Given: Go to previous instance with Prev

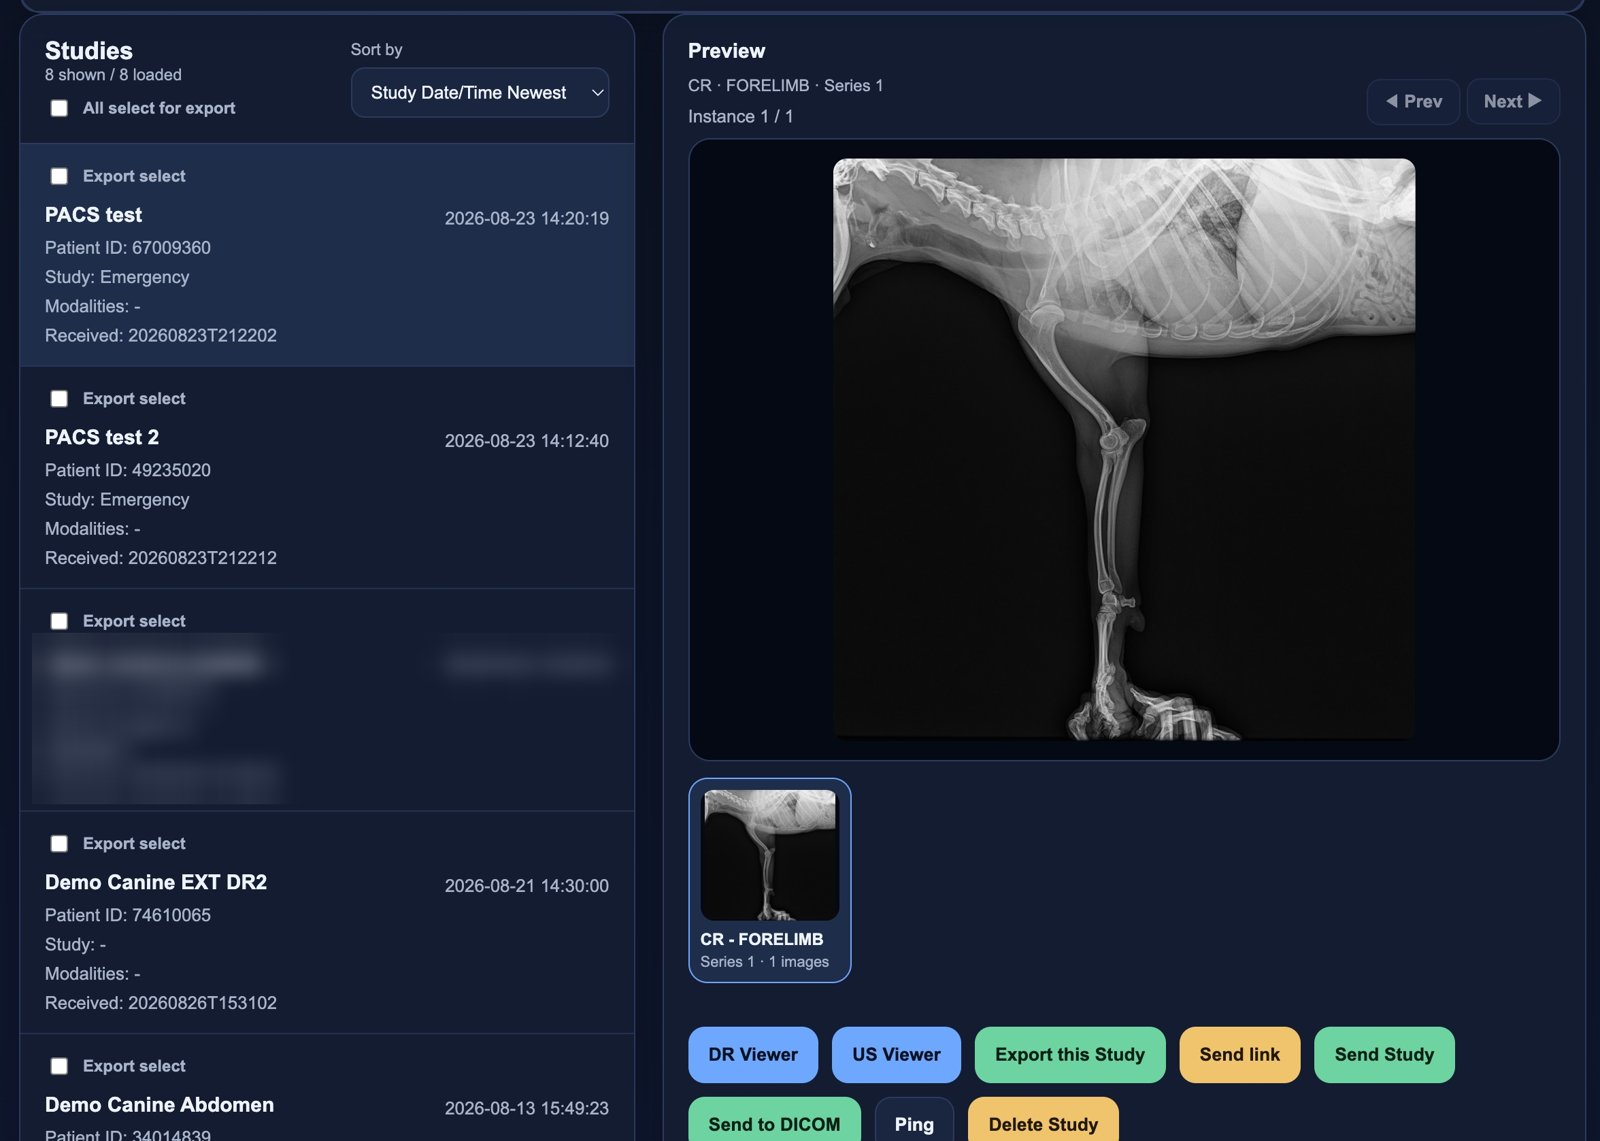Looking at the screenshot, I should pos(1413,101).
